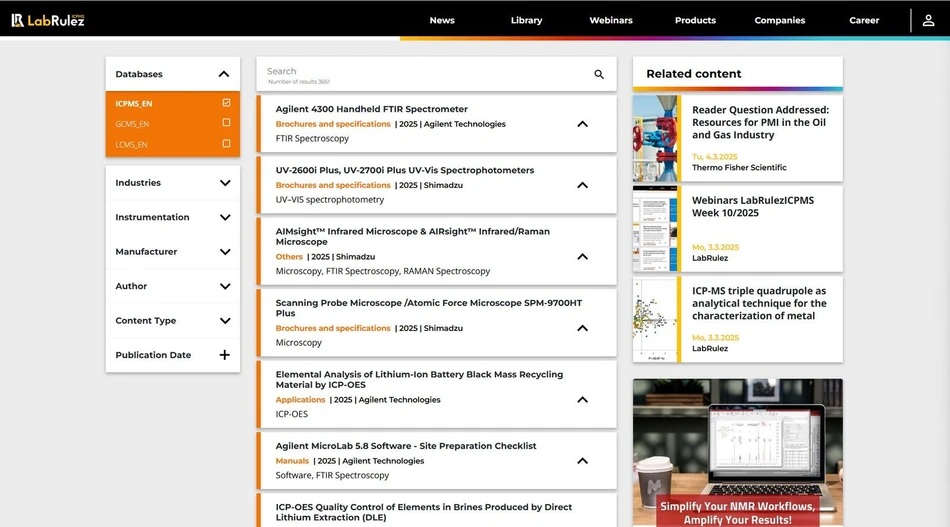Click the search magnifier icon

click(599, 75)
